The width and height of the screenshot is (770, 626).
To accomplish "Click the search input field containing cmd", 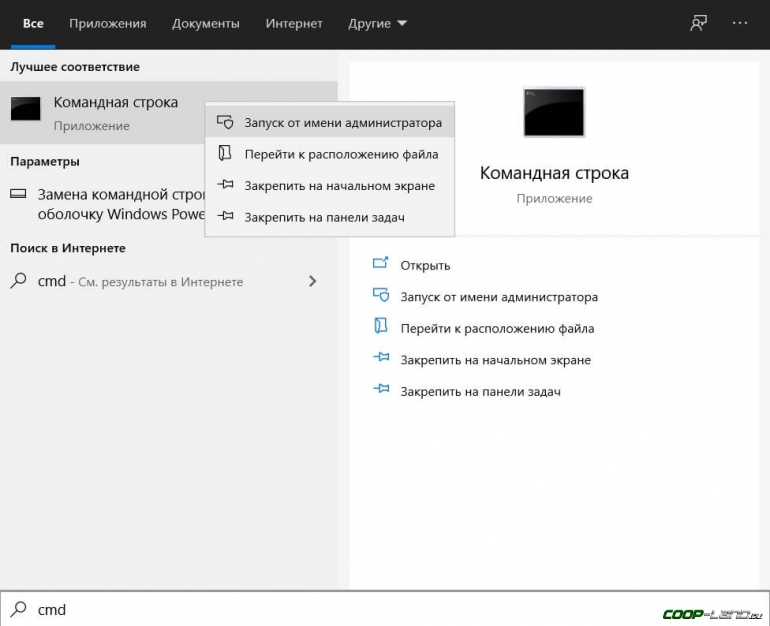I will coord(300,609).
